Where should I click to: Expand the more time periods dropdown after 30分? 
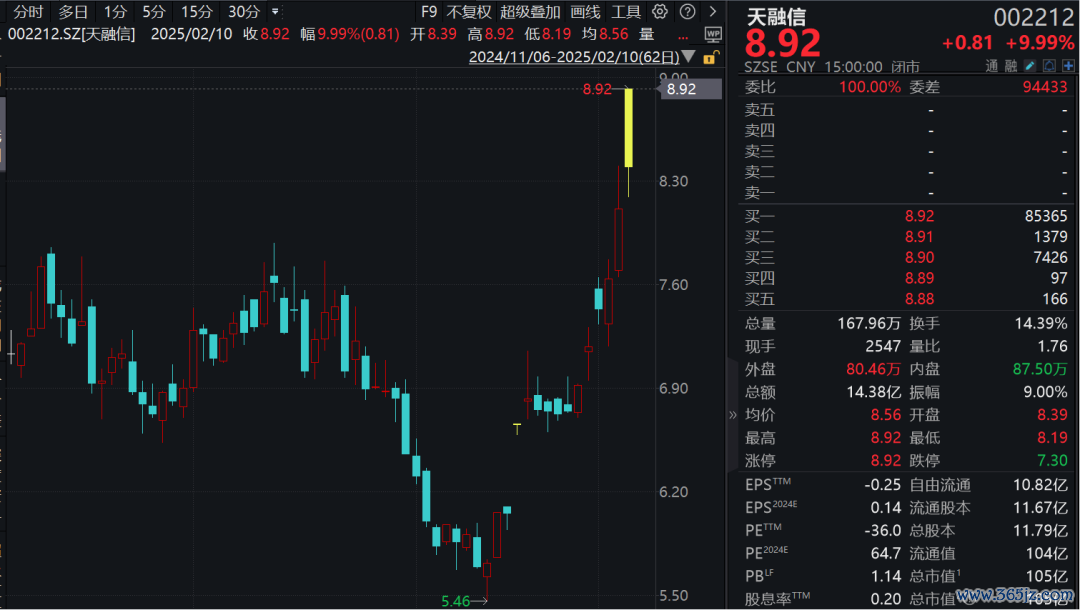pos(275,12)
